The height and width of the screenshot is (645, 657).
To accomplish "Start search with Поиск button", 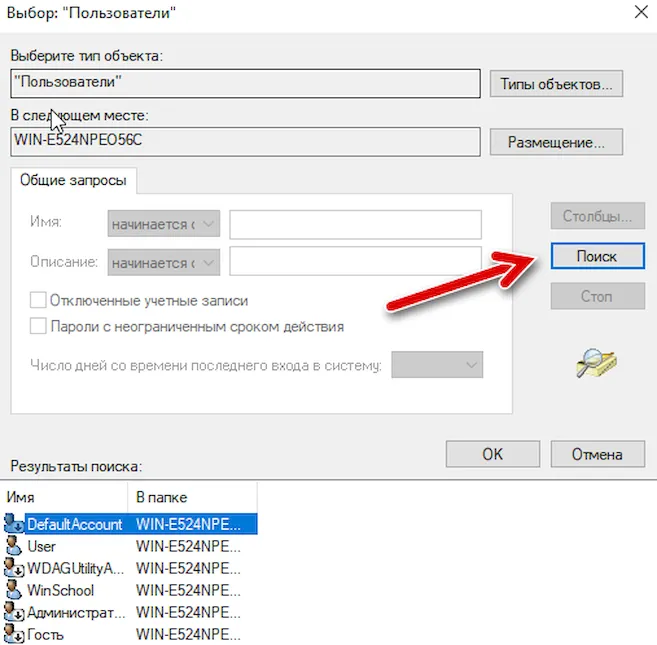I will click(598, 256).
